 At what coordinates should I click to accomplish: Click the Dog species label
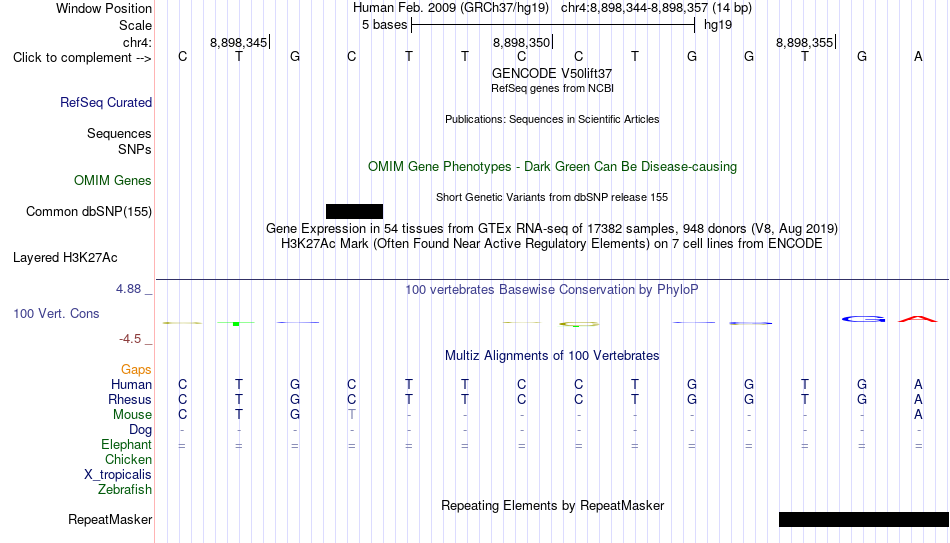(140, 430)
